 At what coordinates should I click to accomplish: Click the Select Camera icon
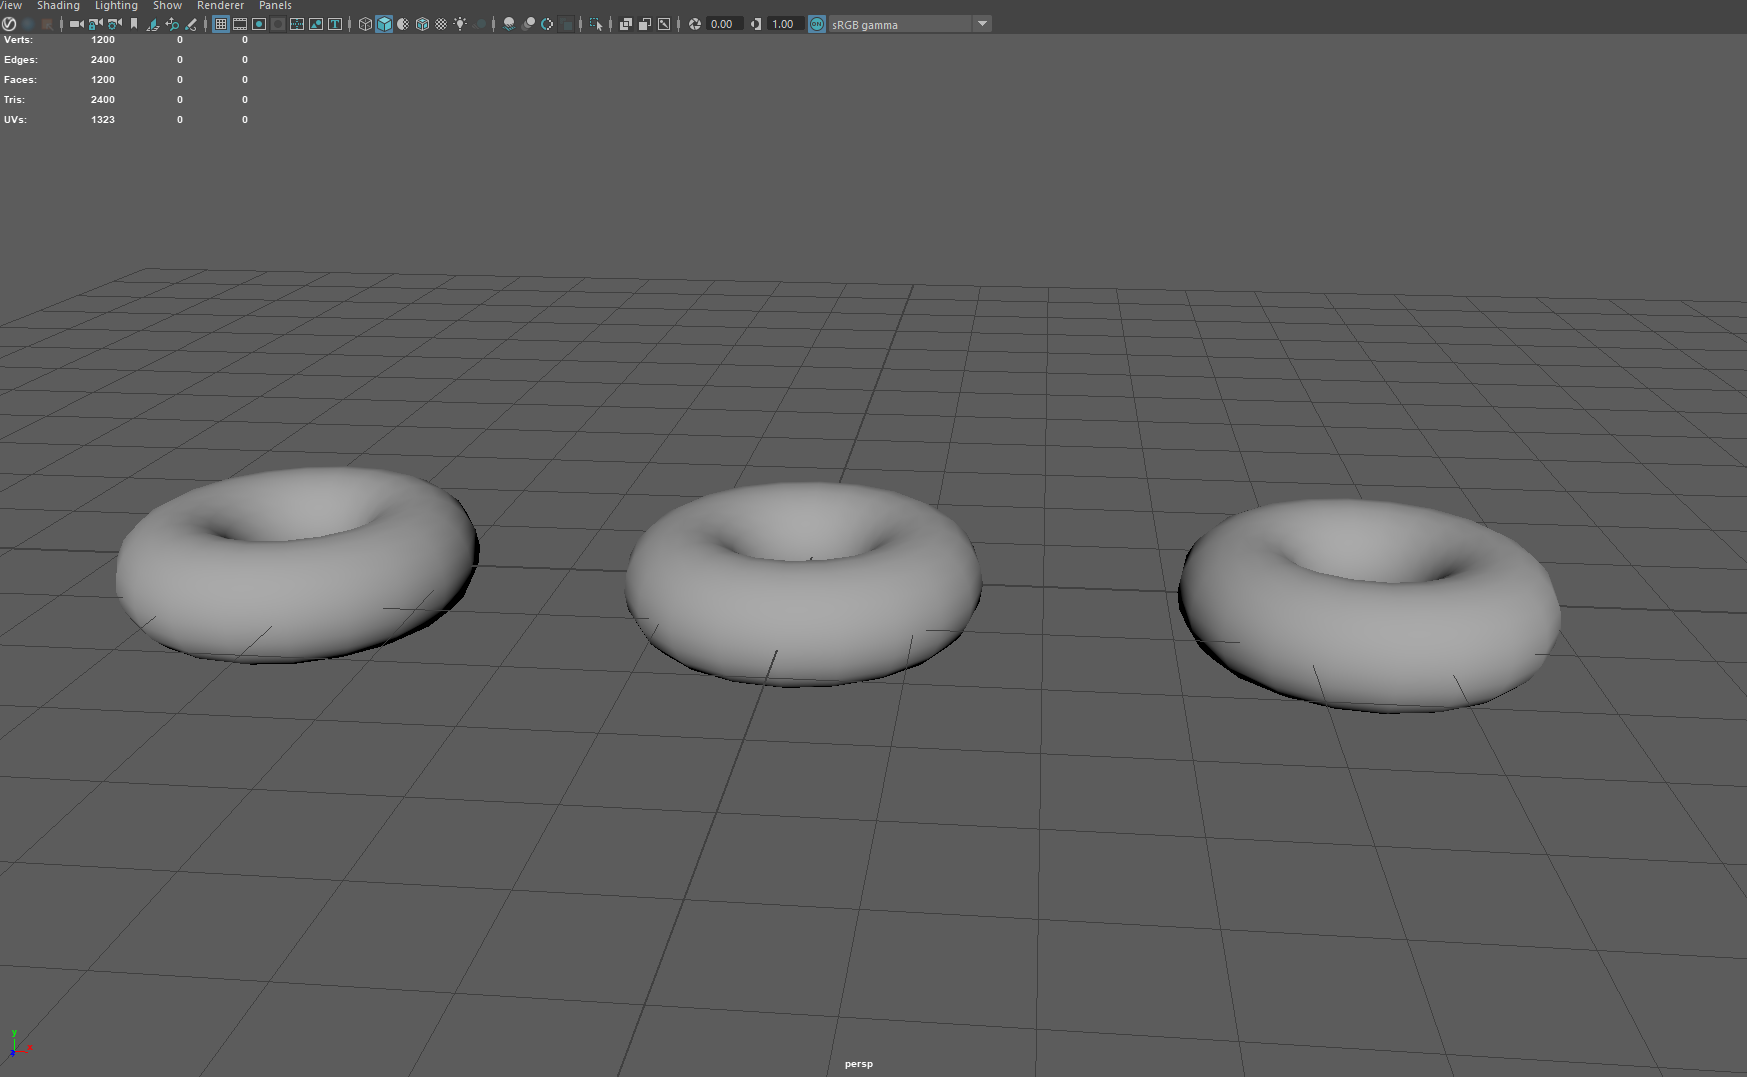[76, 24]
